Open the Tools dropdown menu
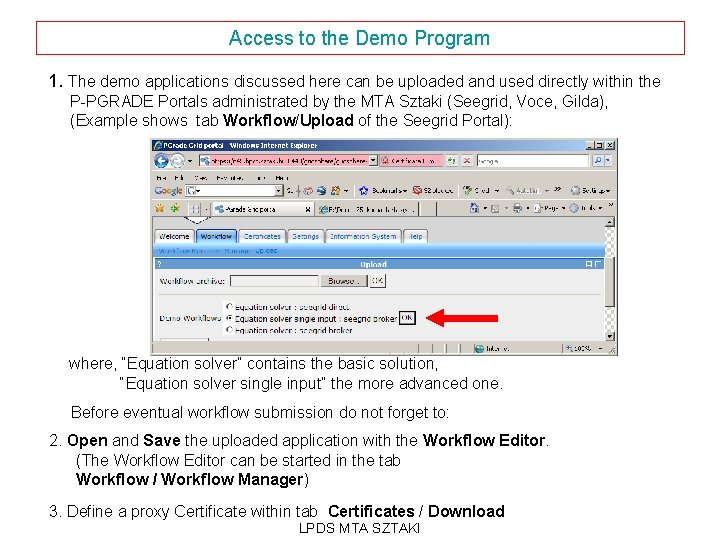Screen dimensions: 720x540 click(586, 208)
